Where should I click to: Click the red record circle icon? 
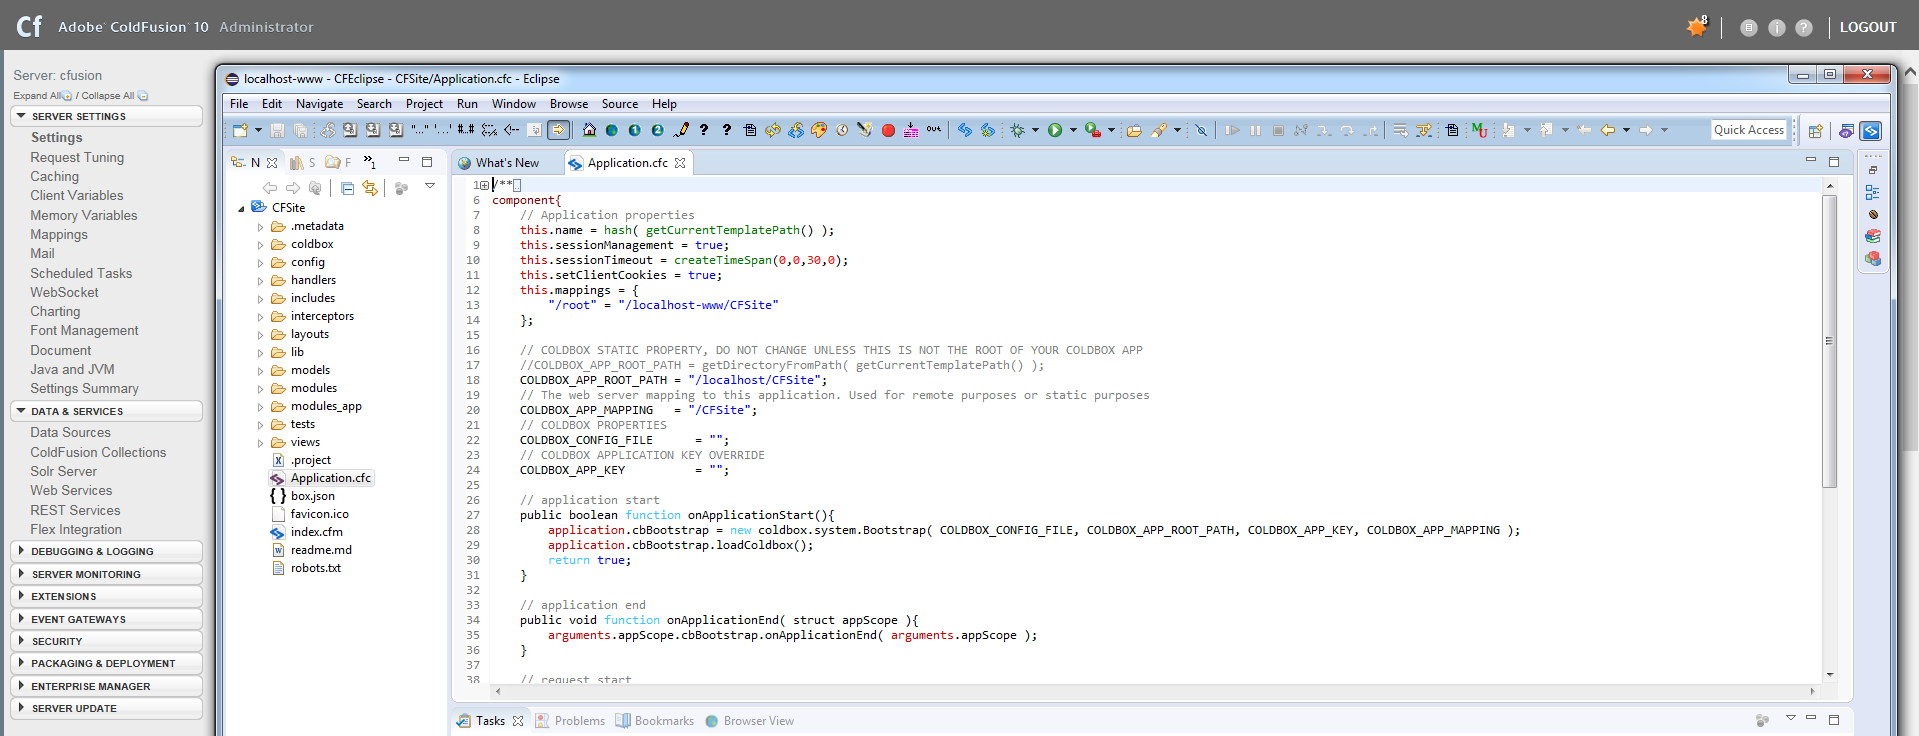coord(888,130)
